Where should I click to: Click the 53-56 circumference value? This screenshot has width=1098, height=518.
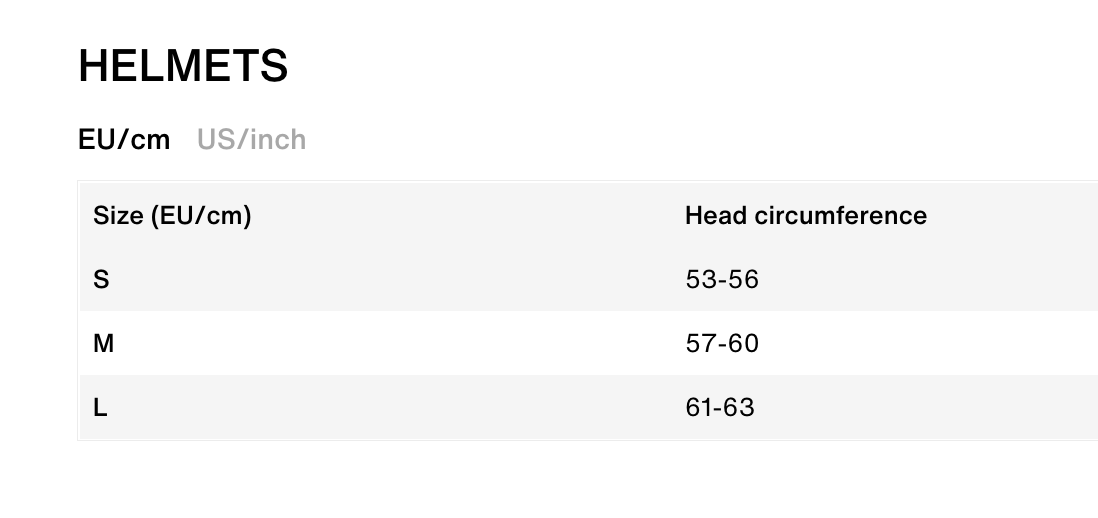(x=722, y=279)
